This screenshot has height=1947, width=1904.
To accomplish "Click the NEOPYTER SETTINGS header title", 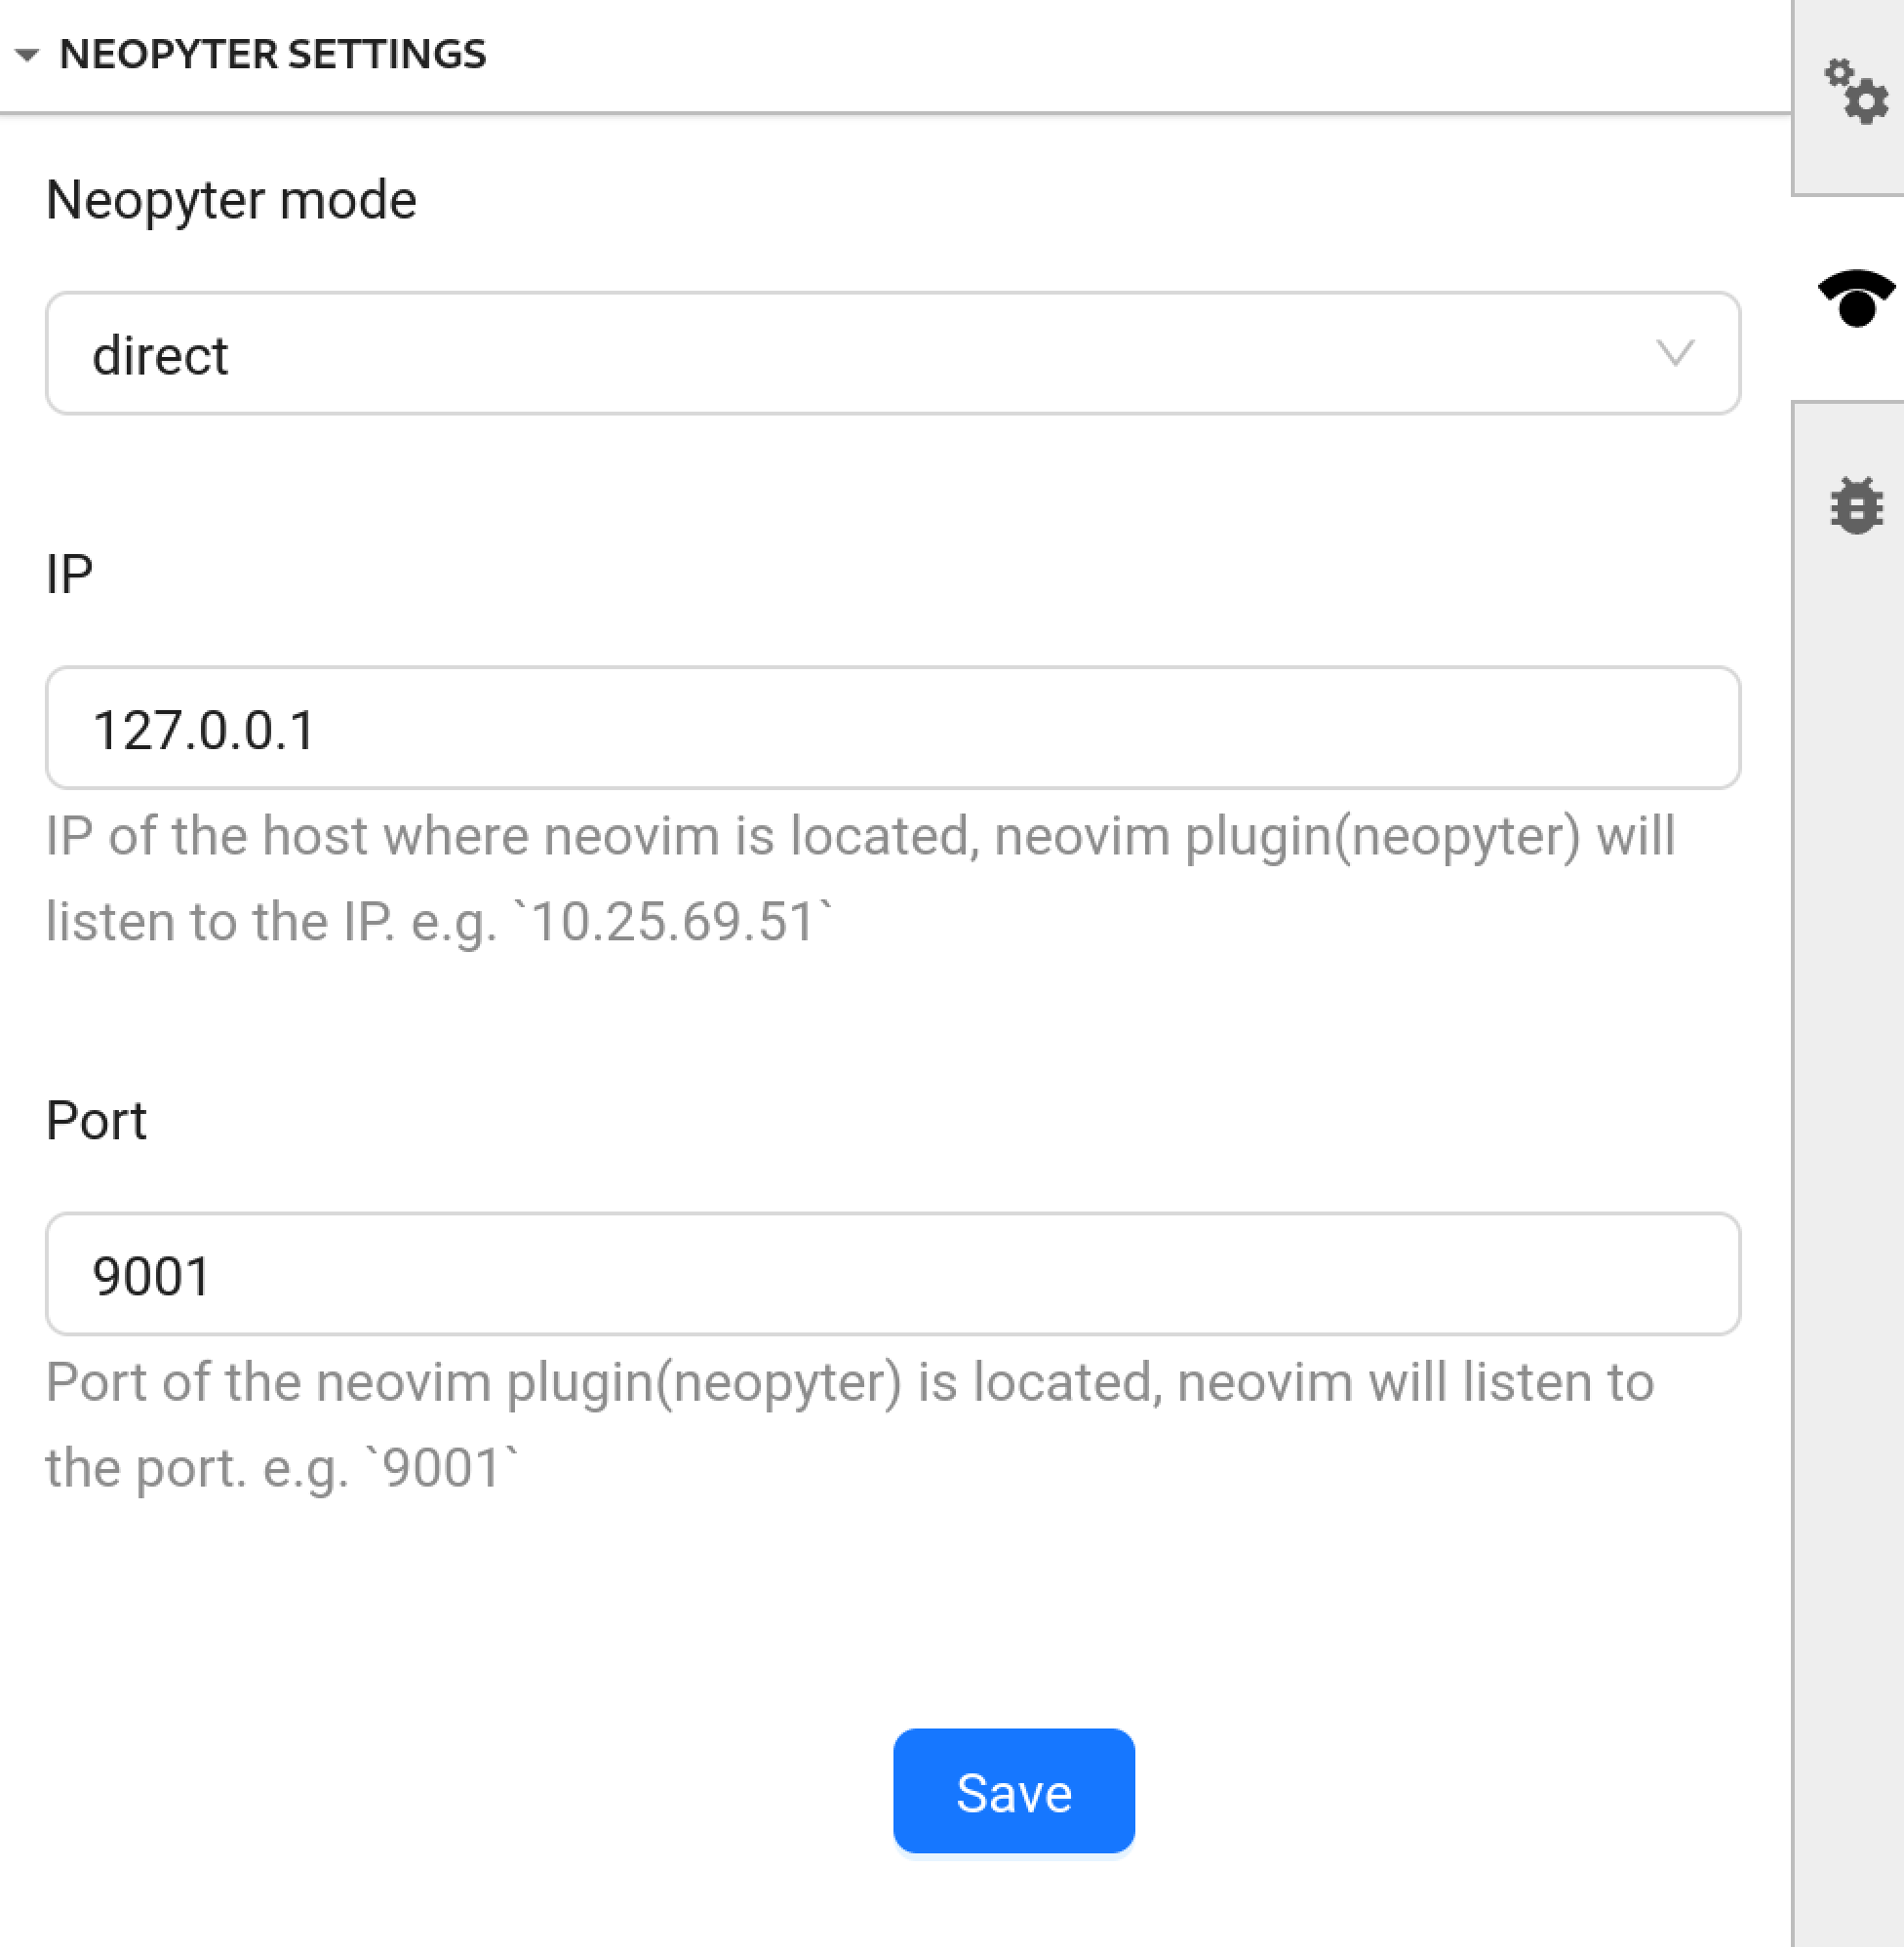I will [x=272, y=54].
